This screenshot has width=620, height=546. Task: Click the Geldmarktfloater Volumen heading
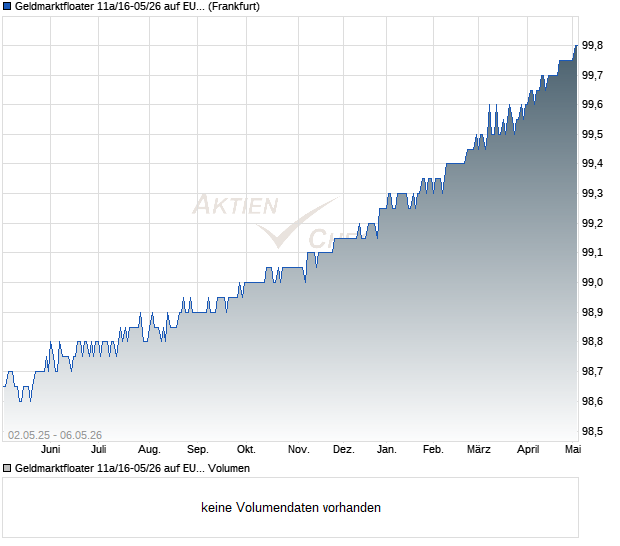tap(132, 469)
